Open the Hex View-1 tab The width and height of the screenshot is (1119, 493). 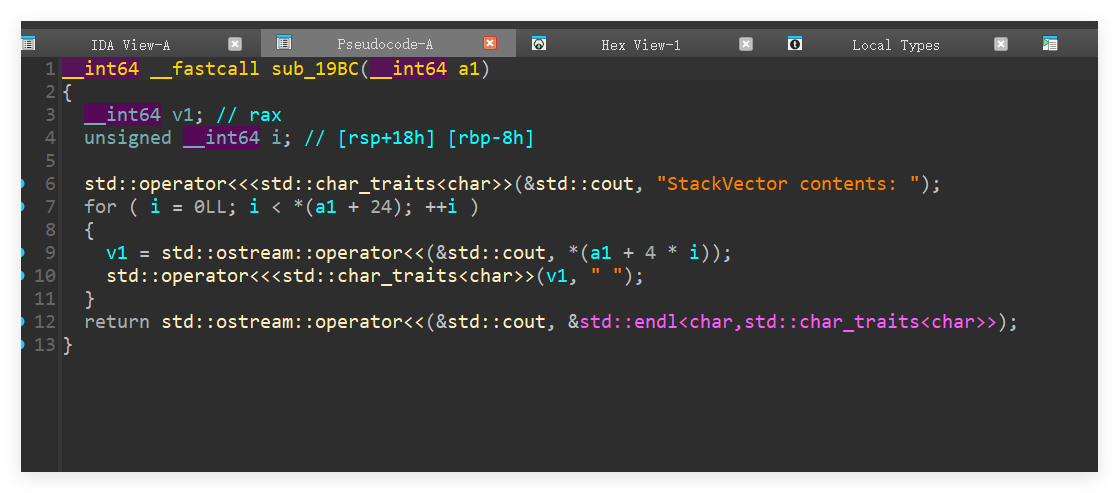(641, 45)
